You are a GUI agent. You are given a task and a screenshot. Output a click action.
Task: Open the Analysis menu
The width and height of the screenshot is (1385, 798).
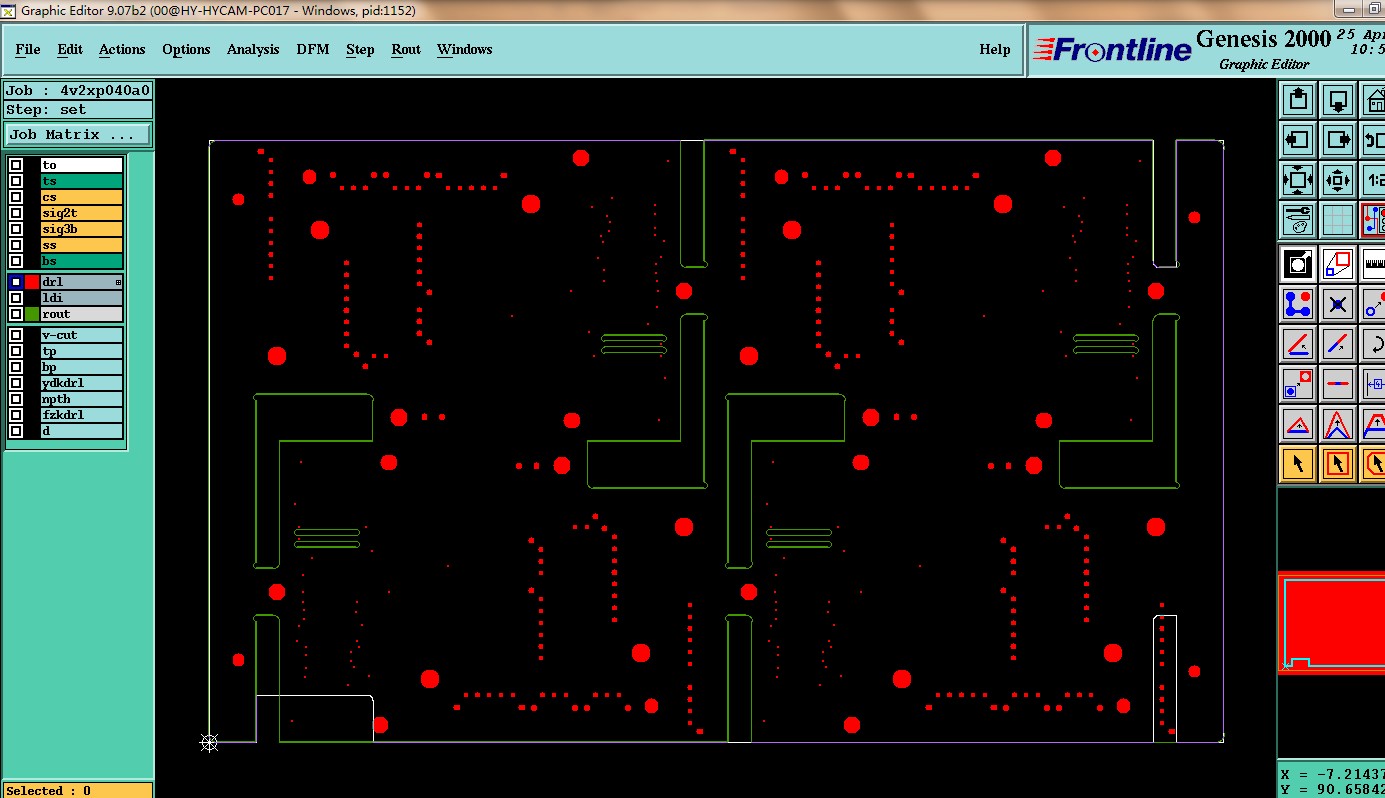point(253,49)
